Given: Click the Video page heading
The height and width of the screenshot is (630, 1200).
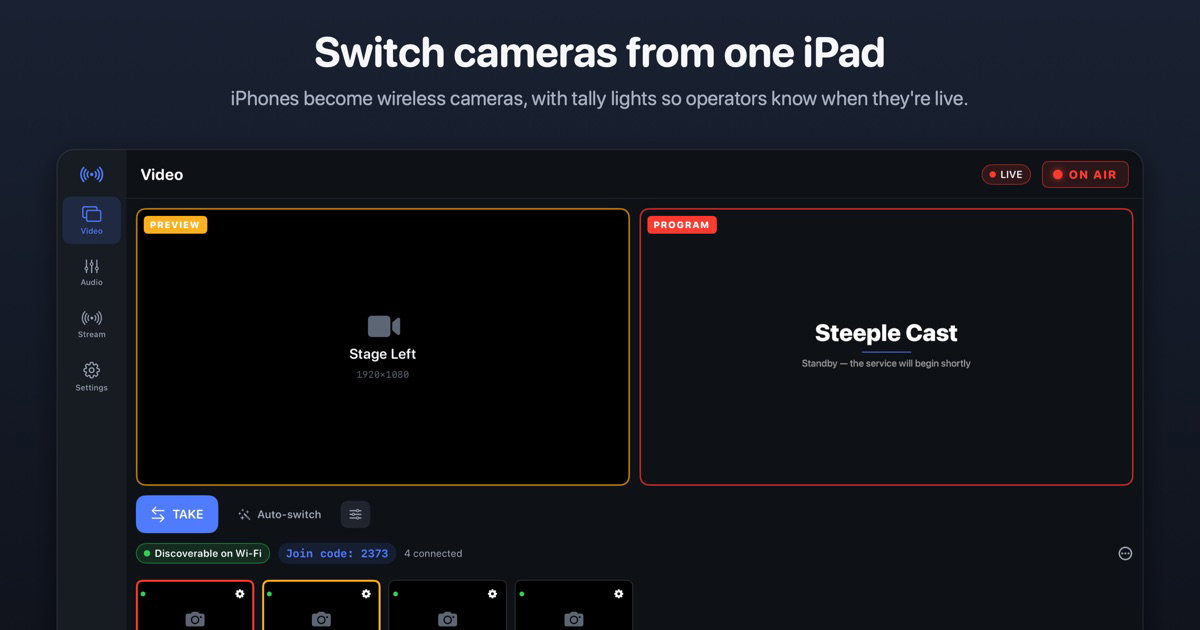Looking at the screenshot, I should [x=162, y=175].
